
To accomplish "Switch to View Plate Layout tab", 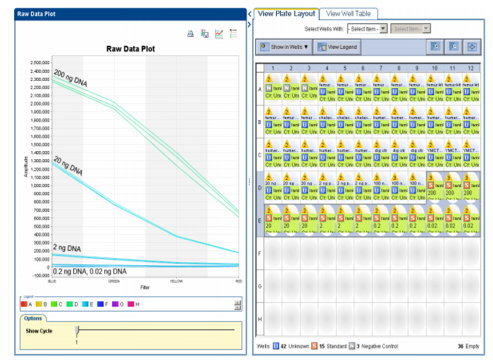I will (x=286, y=14).
